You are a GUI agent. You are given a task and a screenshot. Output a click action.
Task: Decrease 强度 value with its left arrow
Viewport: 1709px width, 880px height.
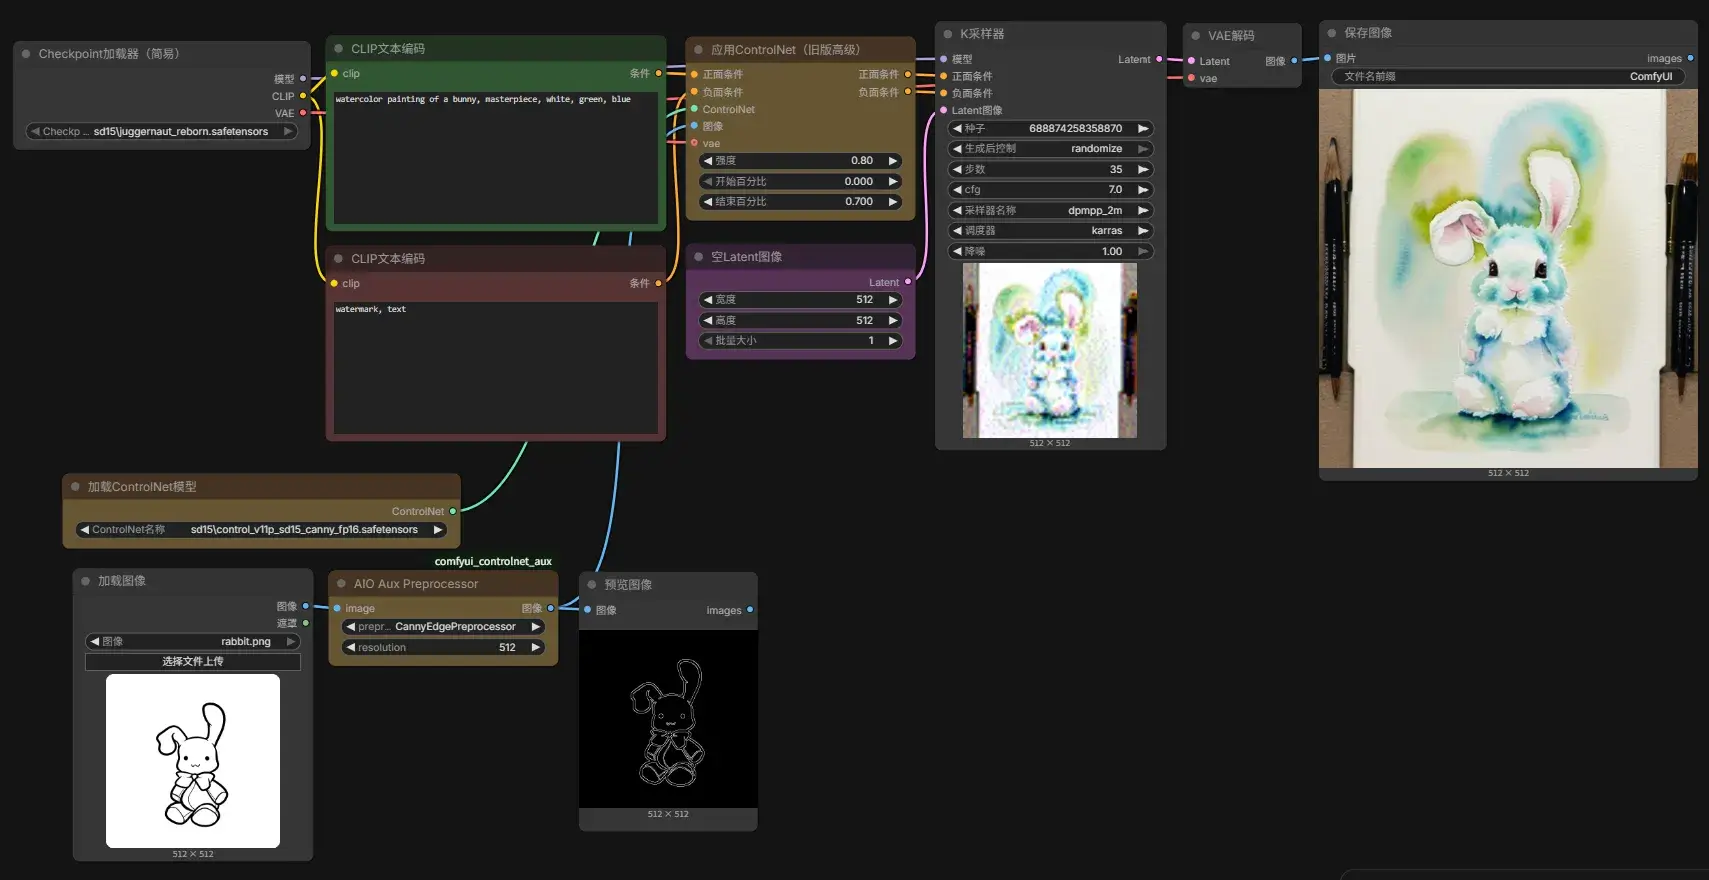tap(708, 161)
